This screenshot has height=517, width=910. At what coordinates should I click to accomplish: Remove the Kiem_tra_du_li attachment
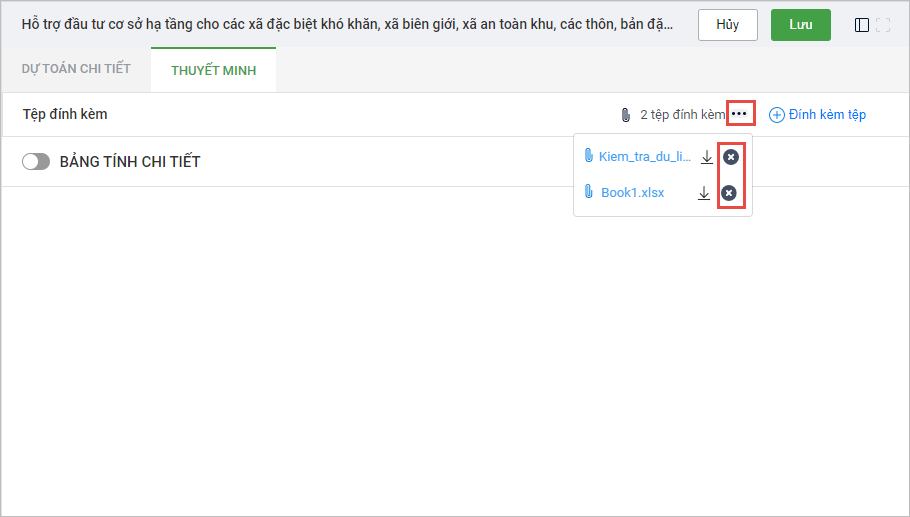coord(731,157)
